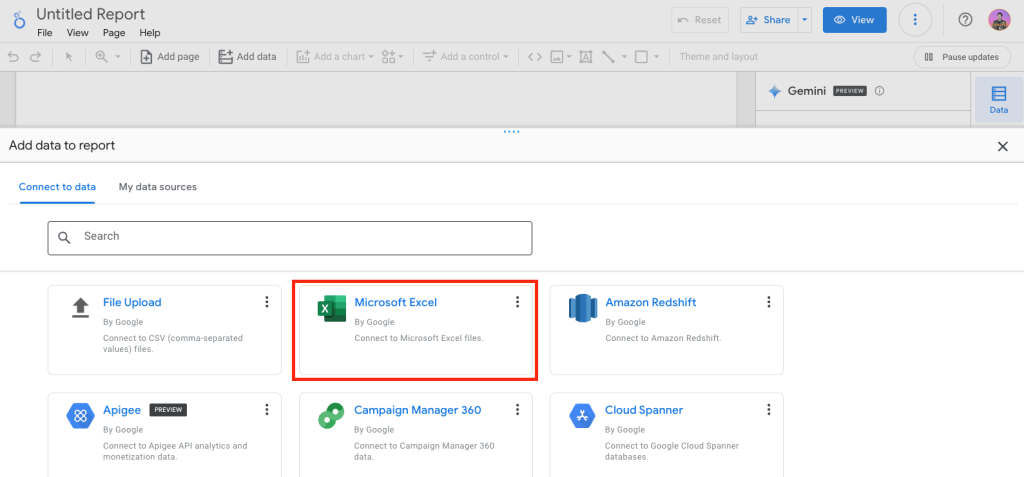This screenshot has width=1024, height=477.
Task: Select the rectangle shape tool icon
Action: click(641, 57)
